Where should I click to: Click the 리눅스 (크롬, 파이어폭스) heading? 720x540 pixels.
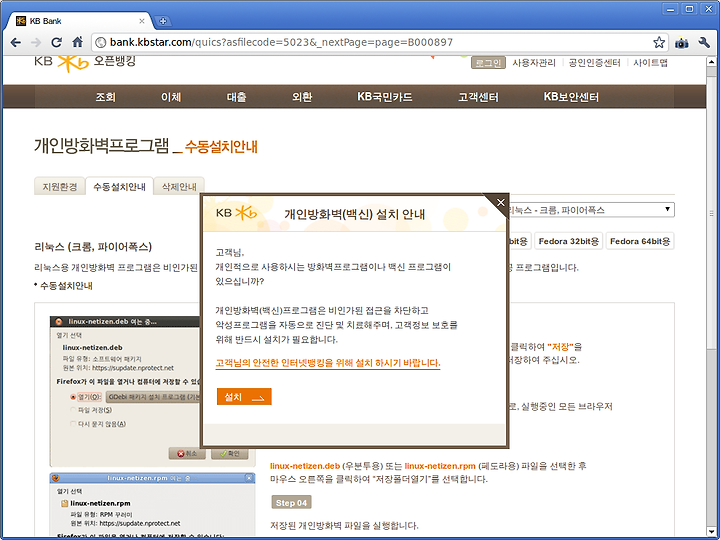[93, 247]
